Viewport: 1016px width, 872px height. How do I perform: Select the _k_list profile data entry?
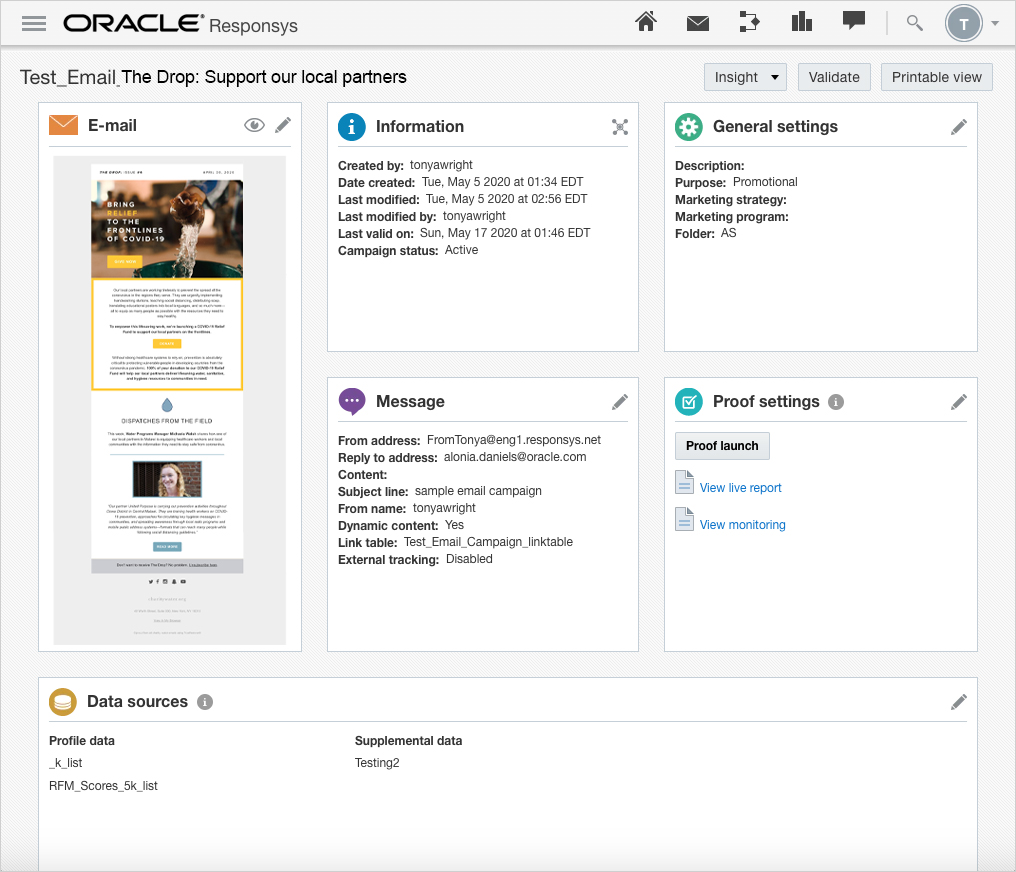[65, 763]
